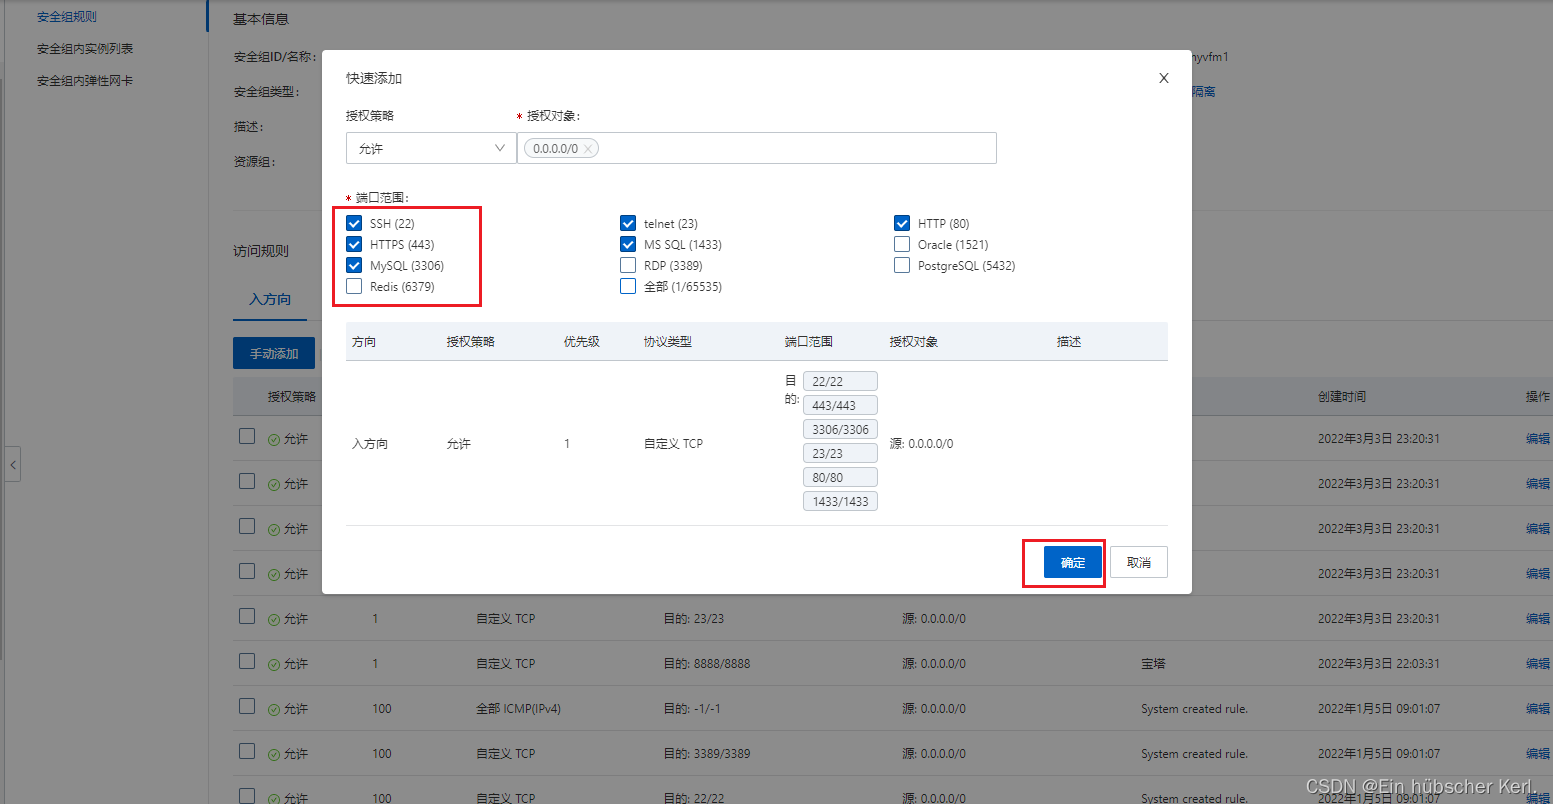Switch to the 入方向 tab
Viewport: 1553px width, 804px height.
(270, 299)
